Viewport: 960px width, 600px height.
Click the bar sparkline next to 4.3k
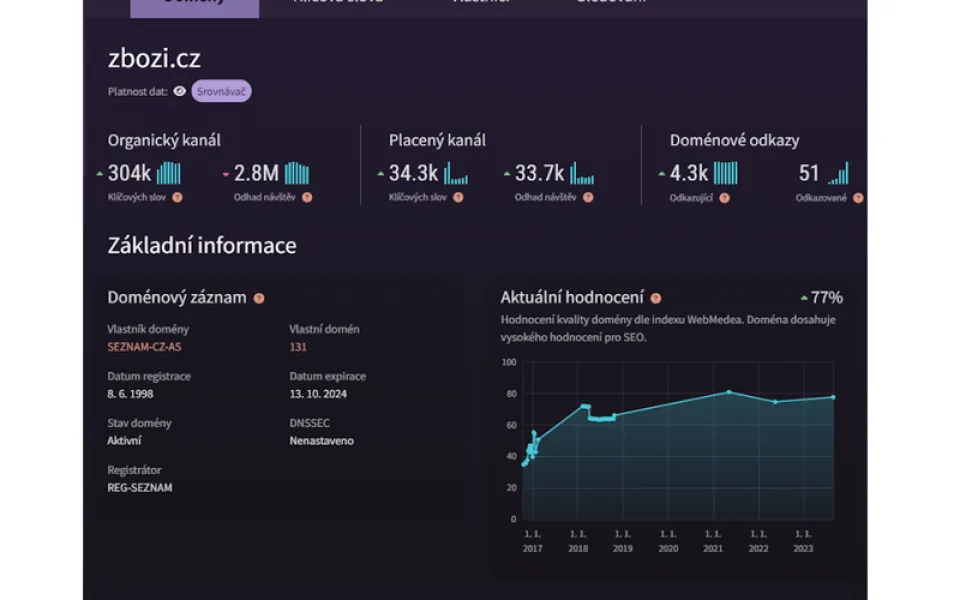pyautogui.click(x=726, y=173)
